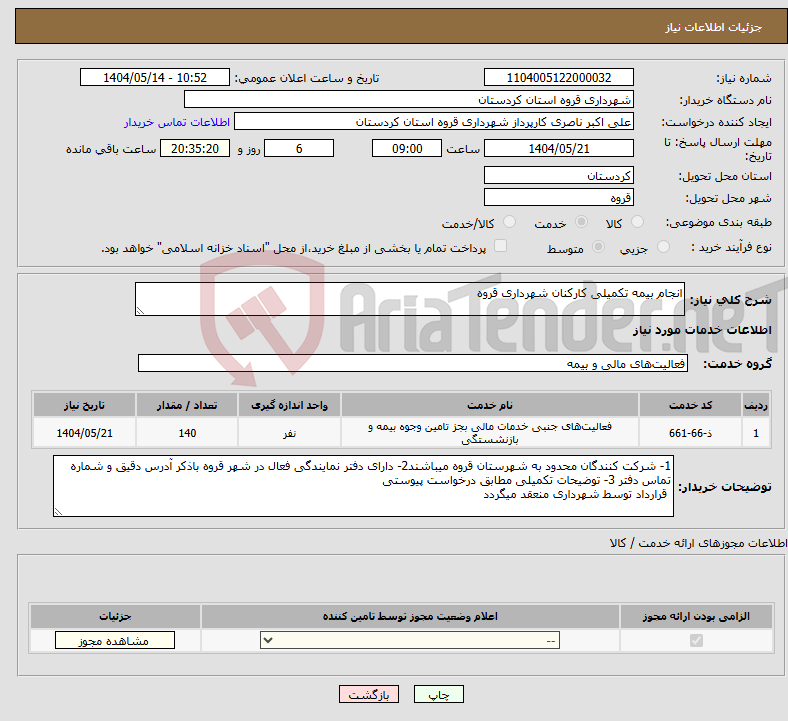The width and height of the screenshot is (788, 721).
Task: Click the buyer organization name field
Action: click(409, 99)
